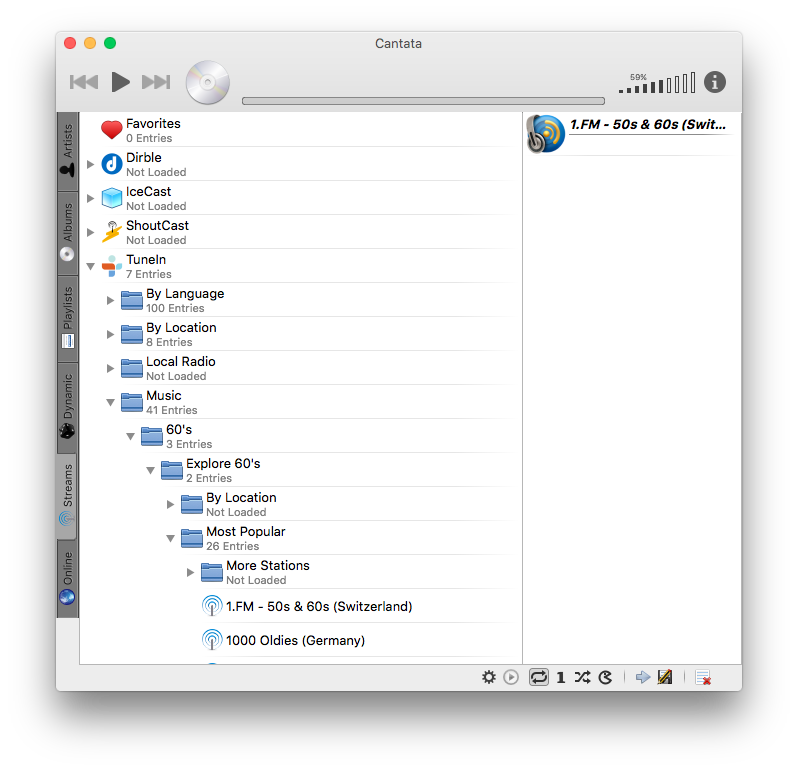Select the 60's folder label
The height and width of the screenshot is (771, 798).
(179, 430)
